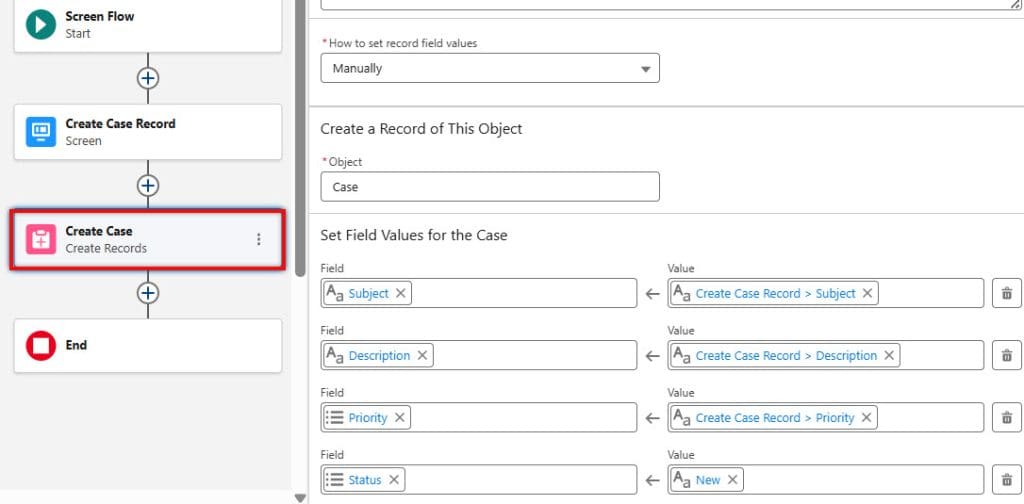
Task: Click the blue Create Case Record screen icon
Action: [40, 132]
